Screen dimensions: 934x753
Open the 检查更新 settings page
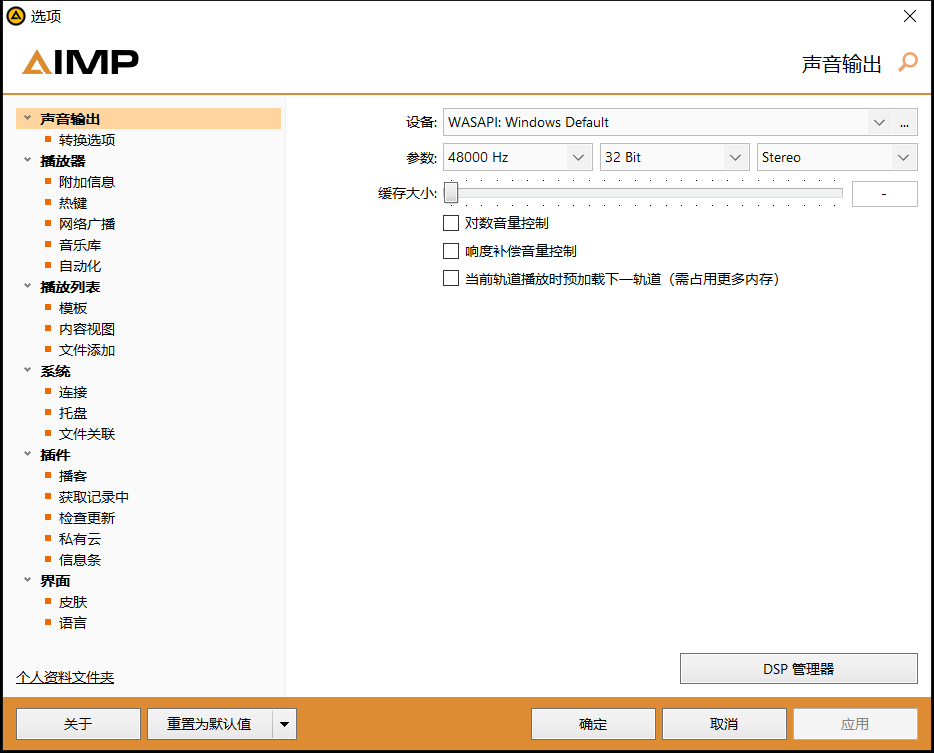click(x=87, y=518)
